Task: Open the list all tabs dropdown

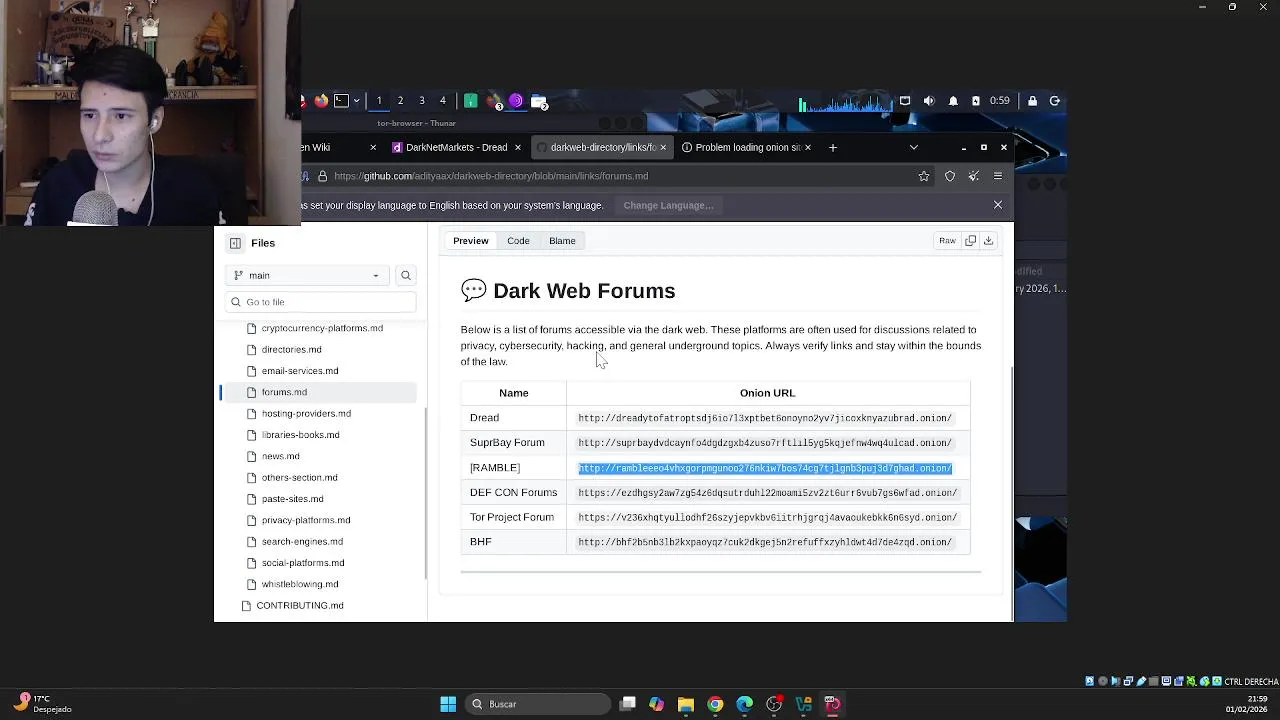Action: pos(913,147)
